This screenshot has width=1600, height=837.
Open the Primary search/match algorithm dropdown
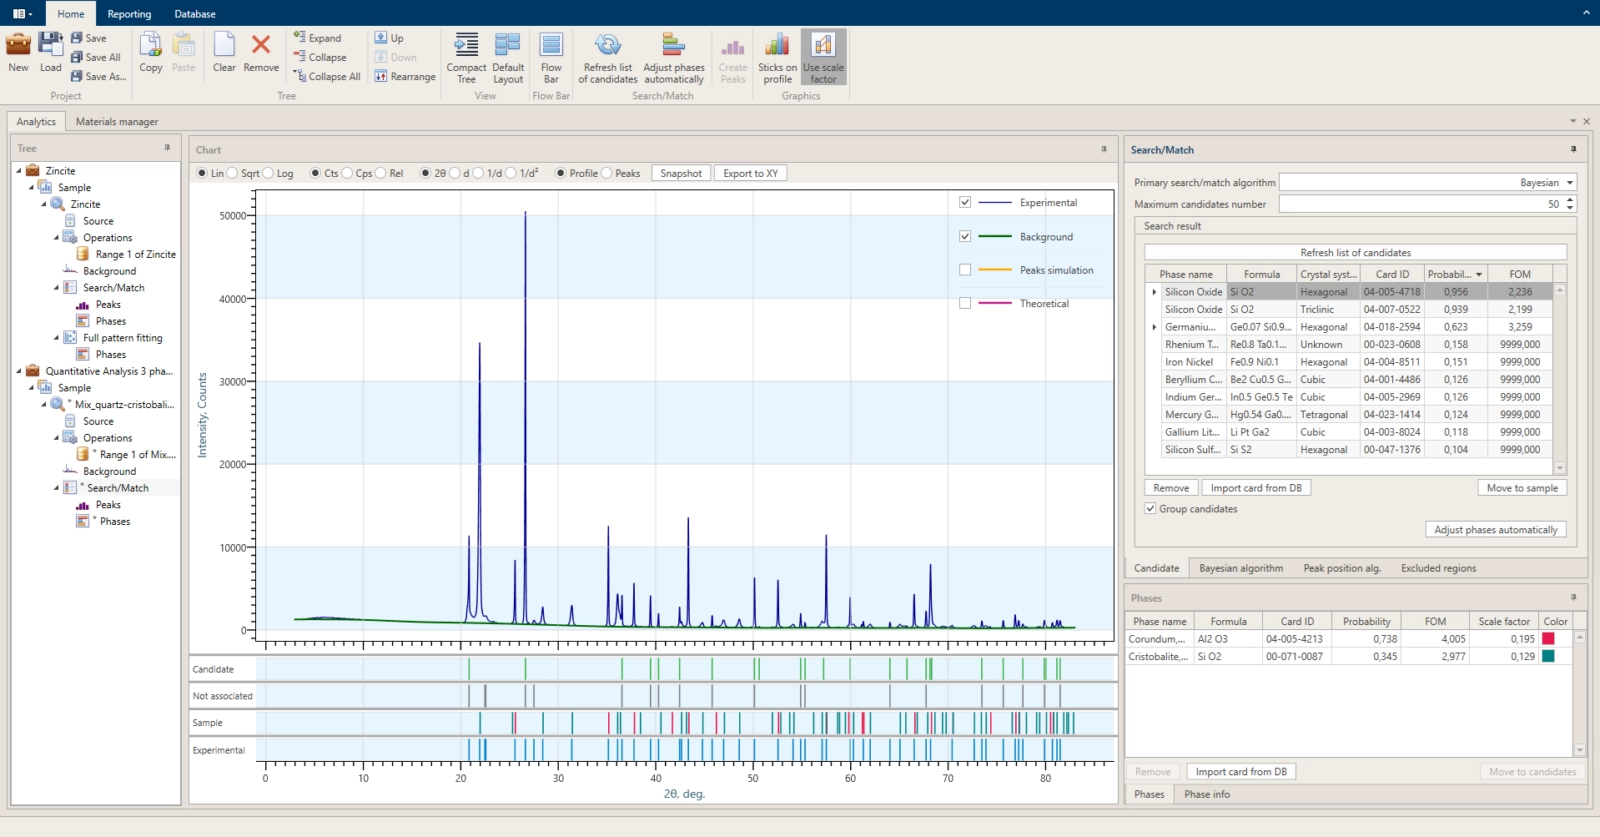click(1570, 183)
